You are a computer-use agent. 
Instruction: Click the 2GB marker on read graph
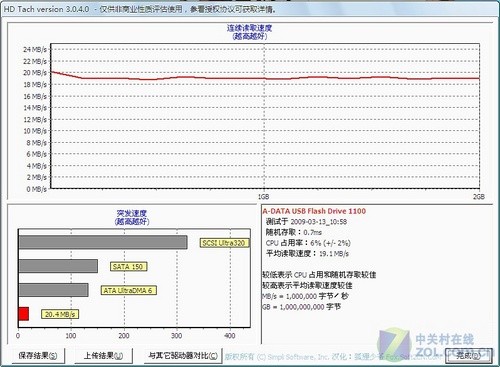coord(479,197)
